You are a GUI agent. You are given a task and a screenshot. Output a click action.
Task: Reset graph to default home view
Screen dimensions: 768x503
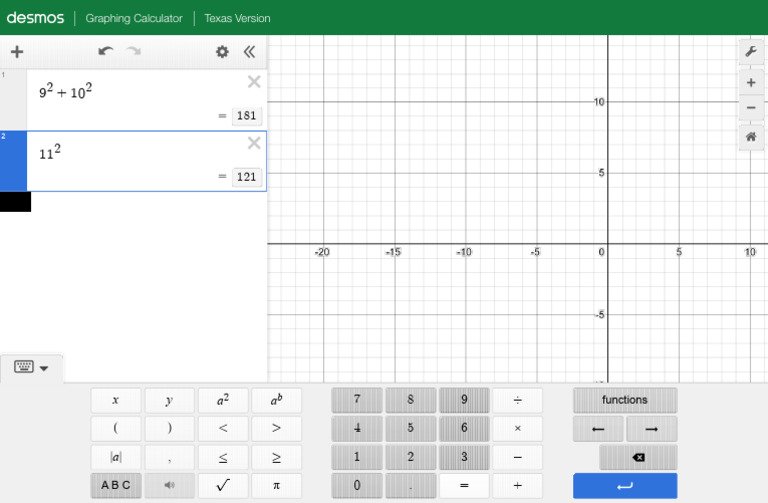(x=751, y=137)
